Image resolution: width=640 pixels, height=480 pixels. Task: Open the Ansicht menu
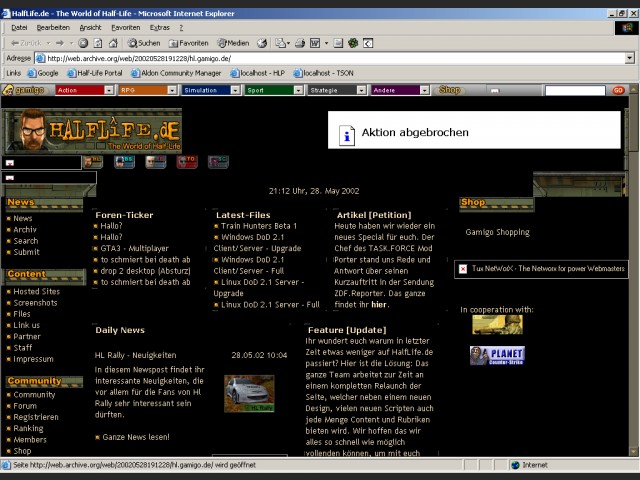coord(90,28)
